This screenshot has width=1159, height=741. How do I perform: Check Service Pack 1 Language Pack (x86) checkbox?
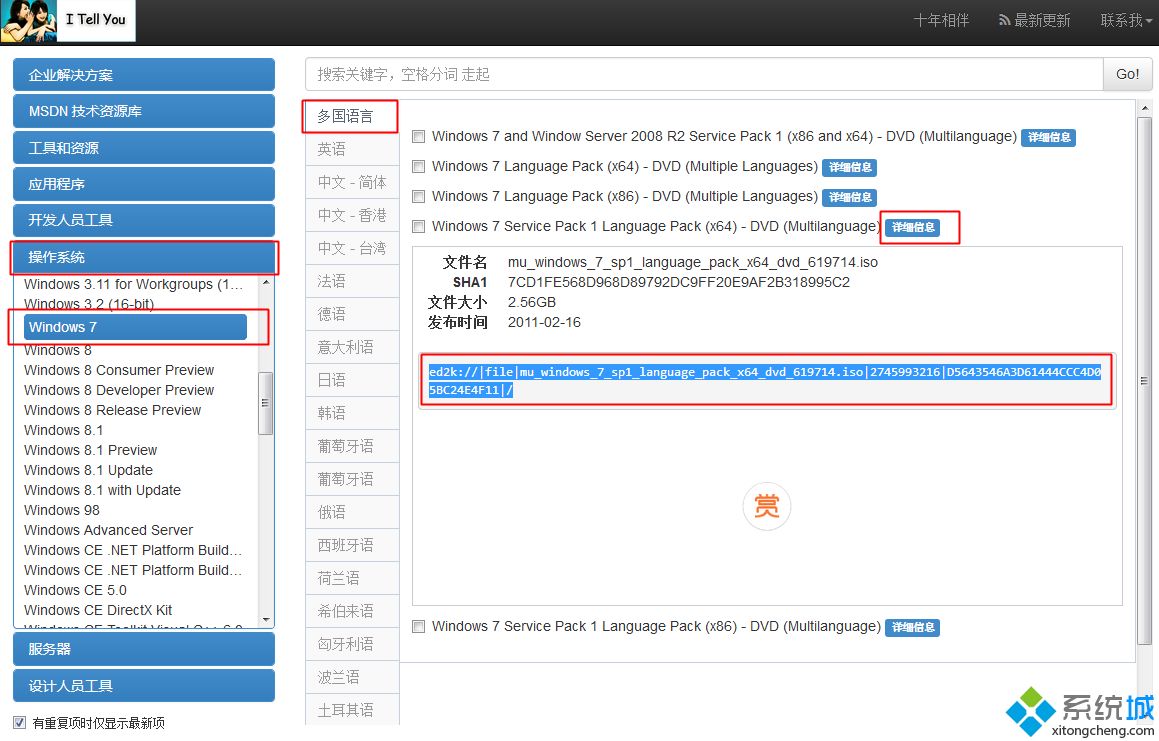[x=418, y=627]
